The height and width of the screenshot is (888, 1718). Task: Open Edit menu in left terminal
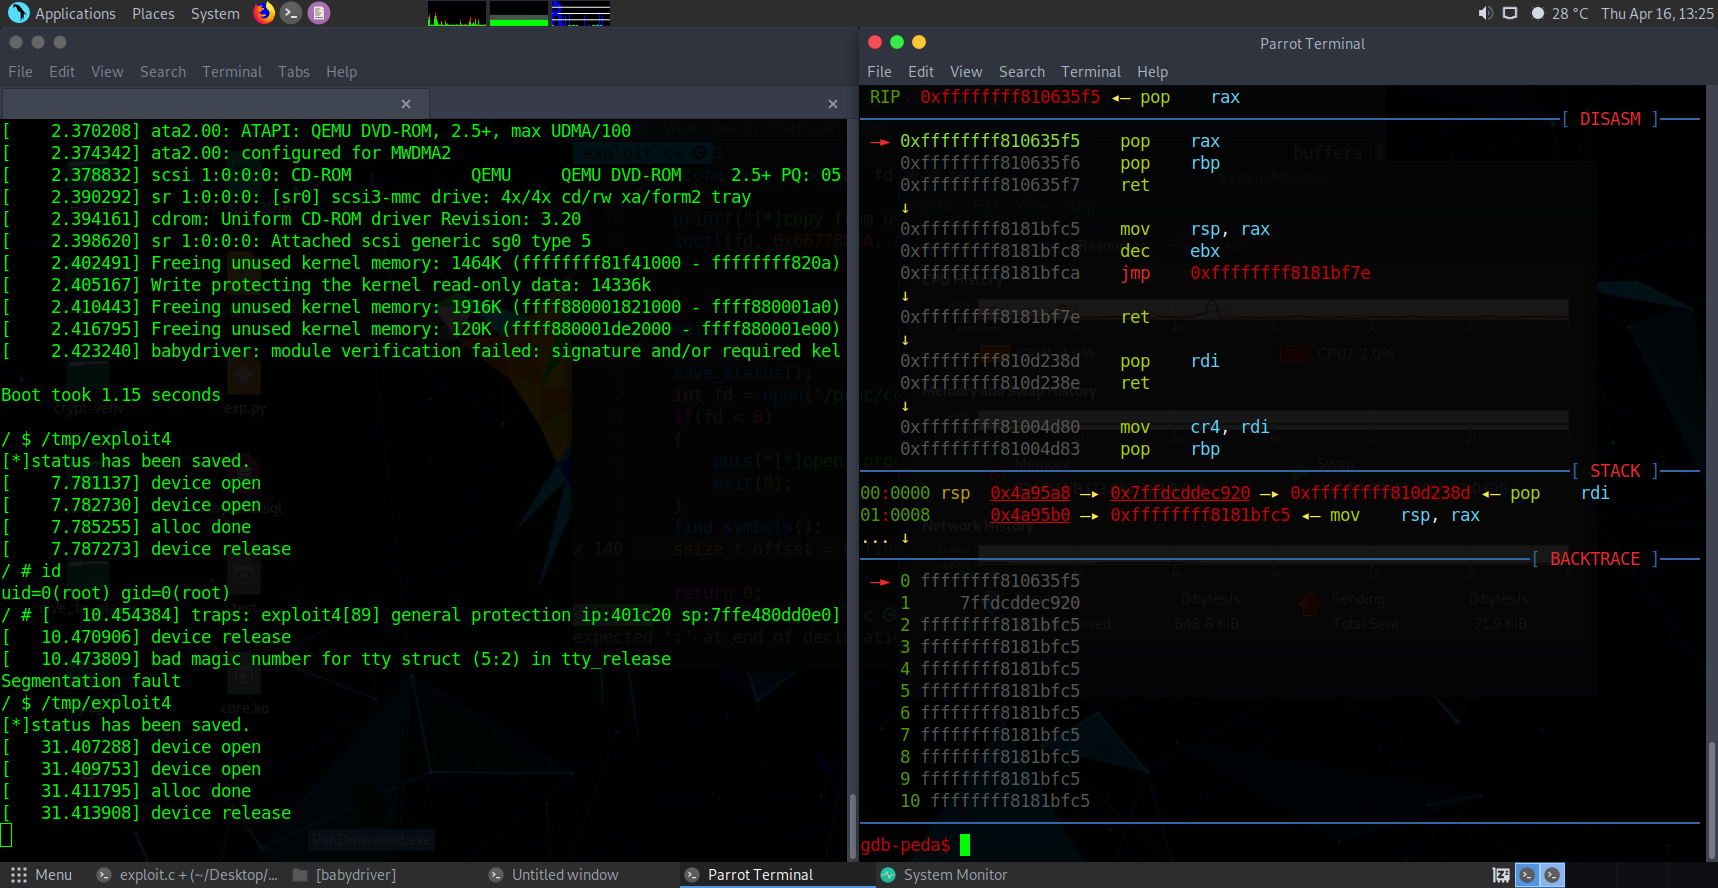[62, 72]
